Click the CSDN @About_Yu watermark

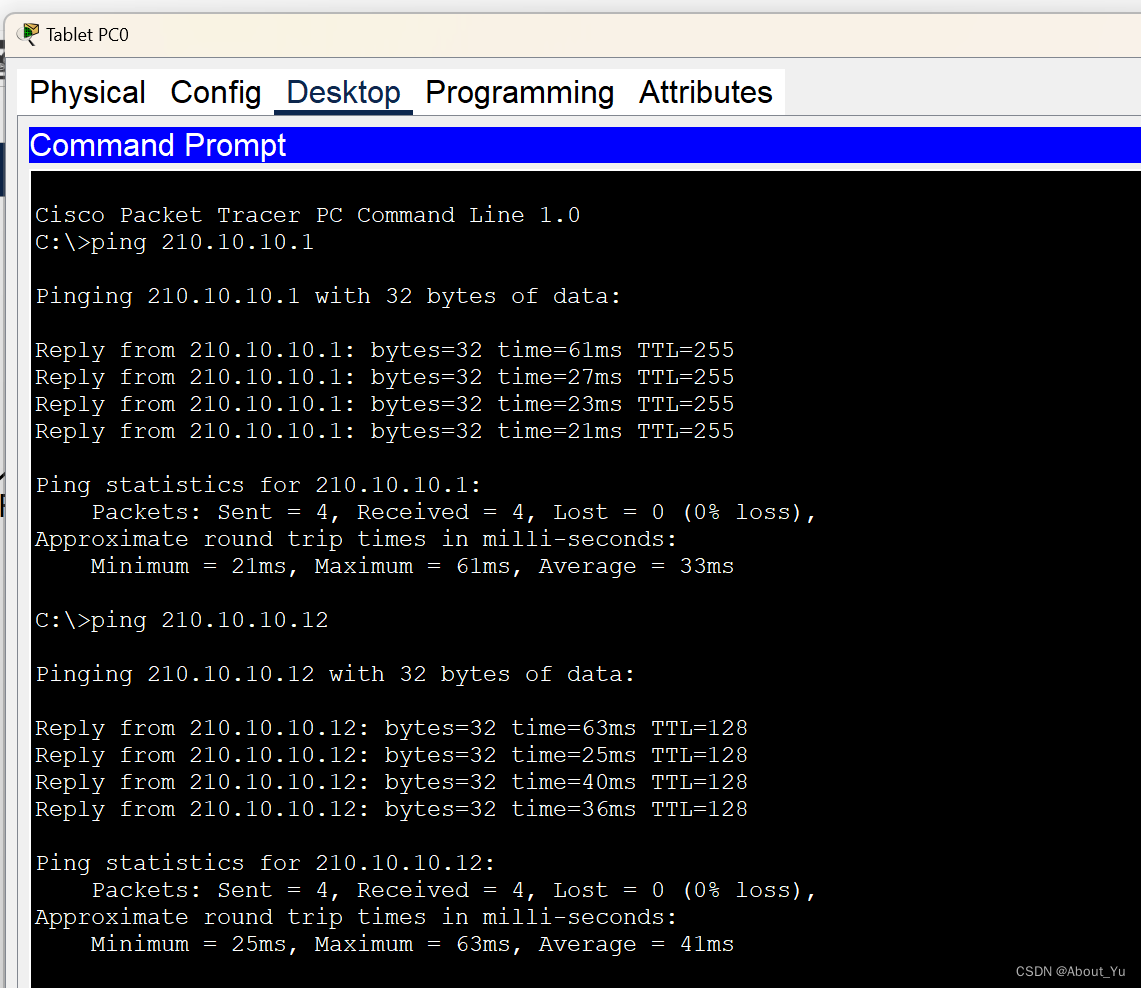coord(1070,972)
